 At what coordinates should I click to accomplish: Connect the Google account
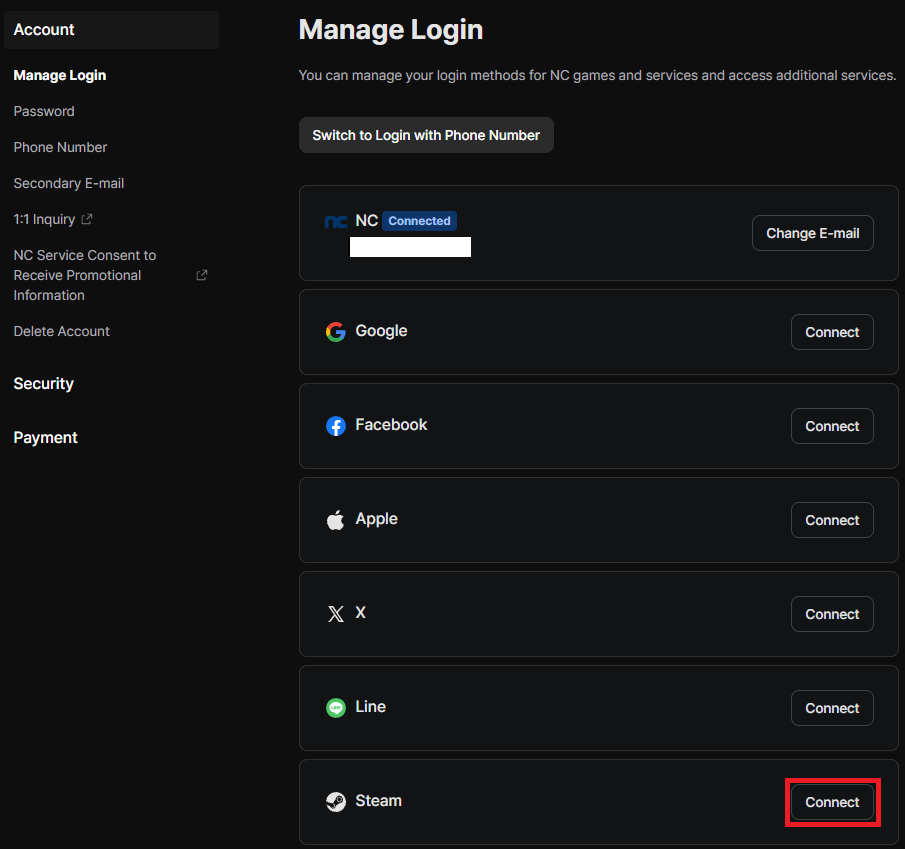click(832, 332)
